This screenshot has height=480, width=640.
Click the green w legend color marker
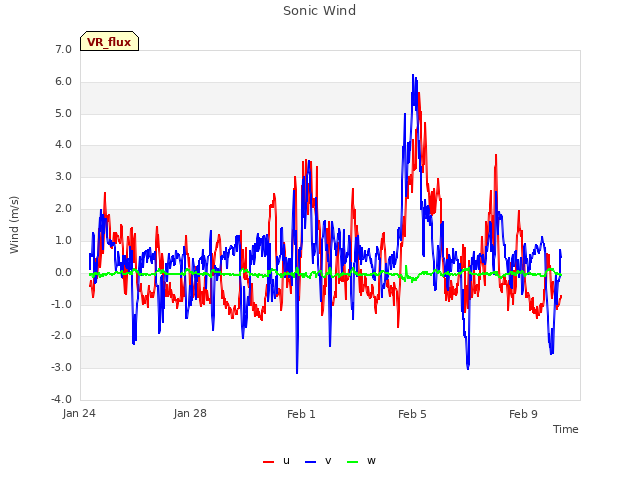352,462
